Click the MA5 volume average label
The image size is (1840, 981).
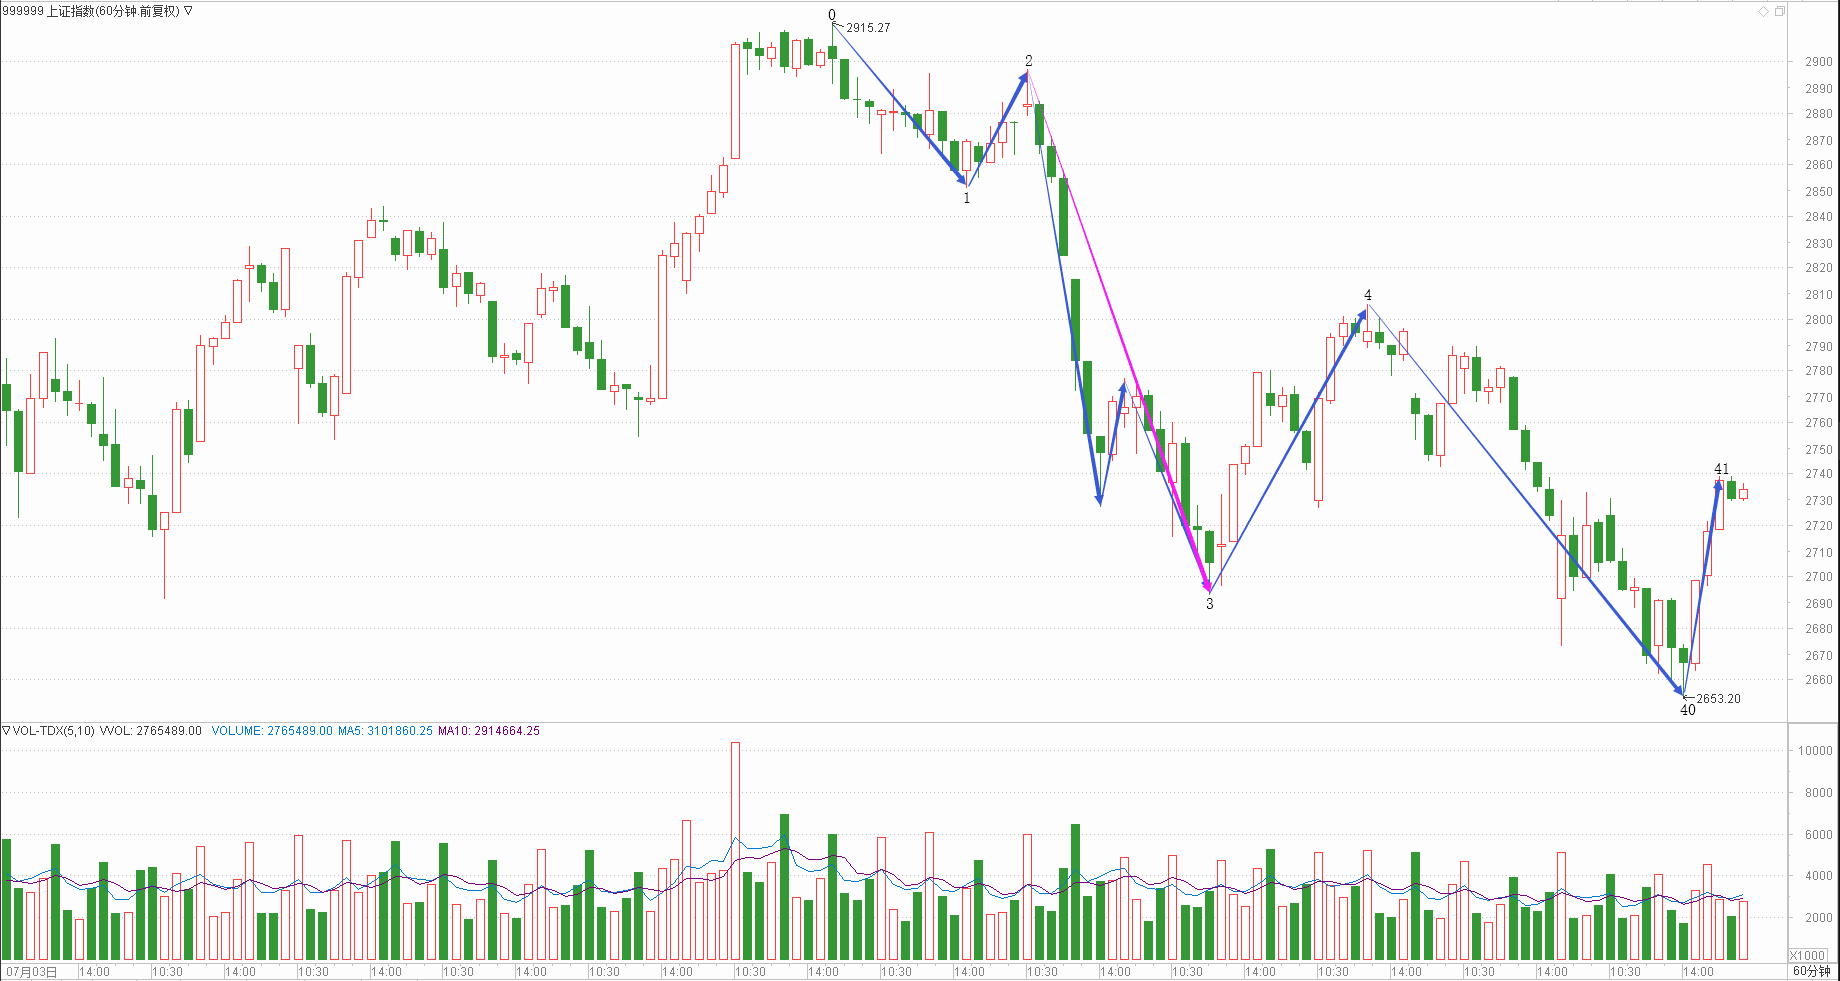(385, 731)
